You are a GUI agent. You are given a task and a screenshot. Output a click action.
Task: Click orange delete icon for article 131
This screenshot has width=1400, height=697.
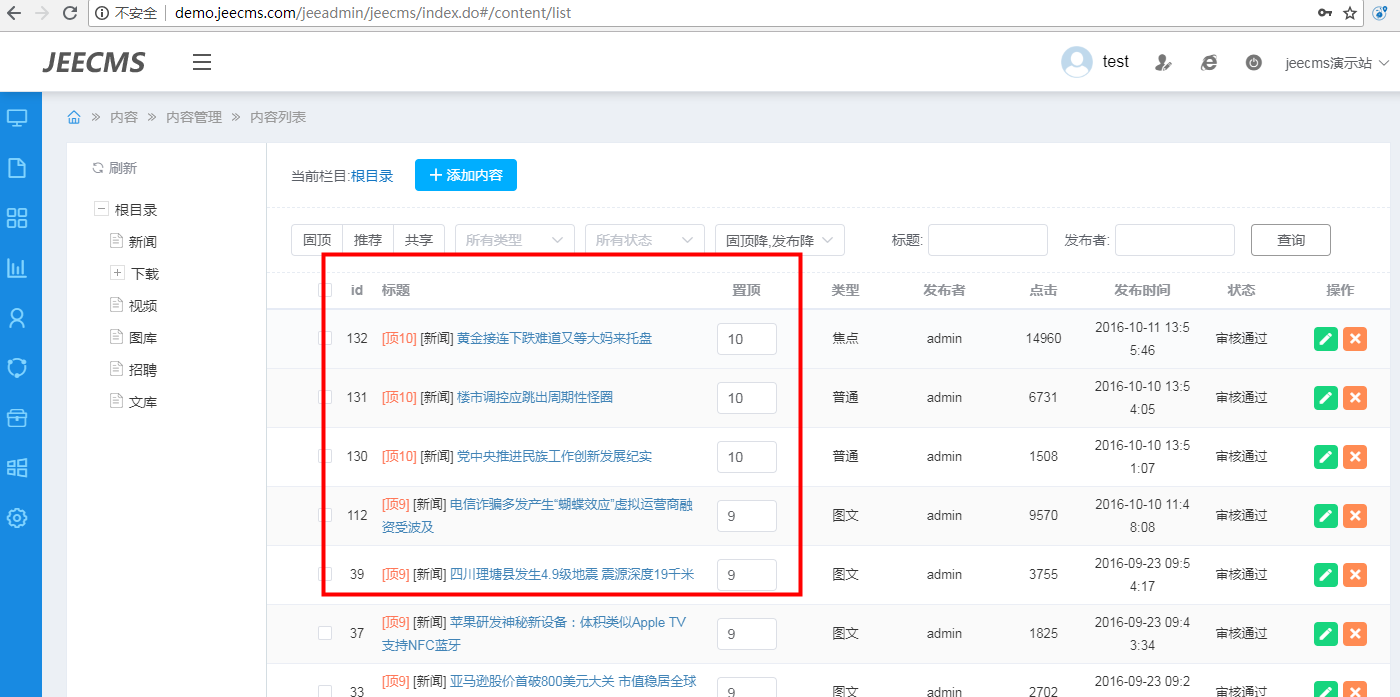(1355, 397)
